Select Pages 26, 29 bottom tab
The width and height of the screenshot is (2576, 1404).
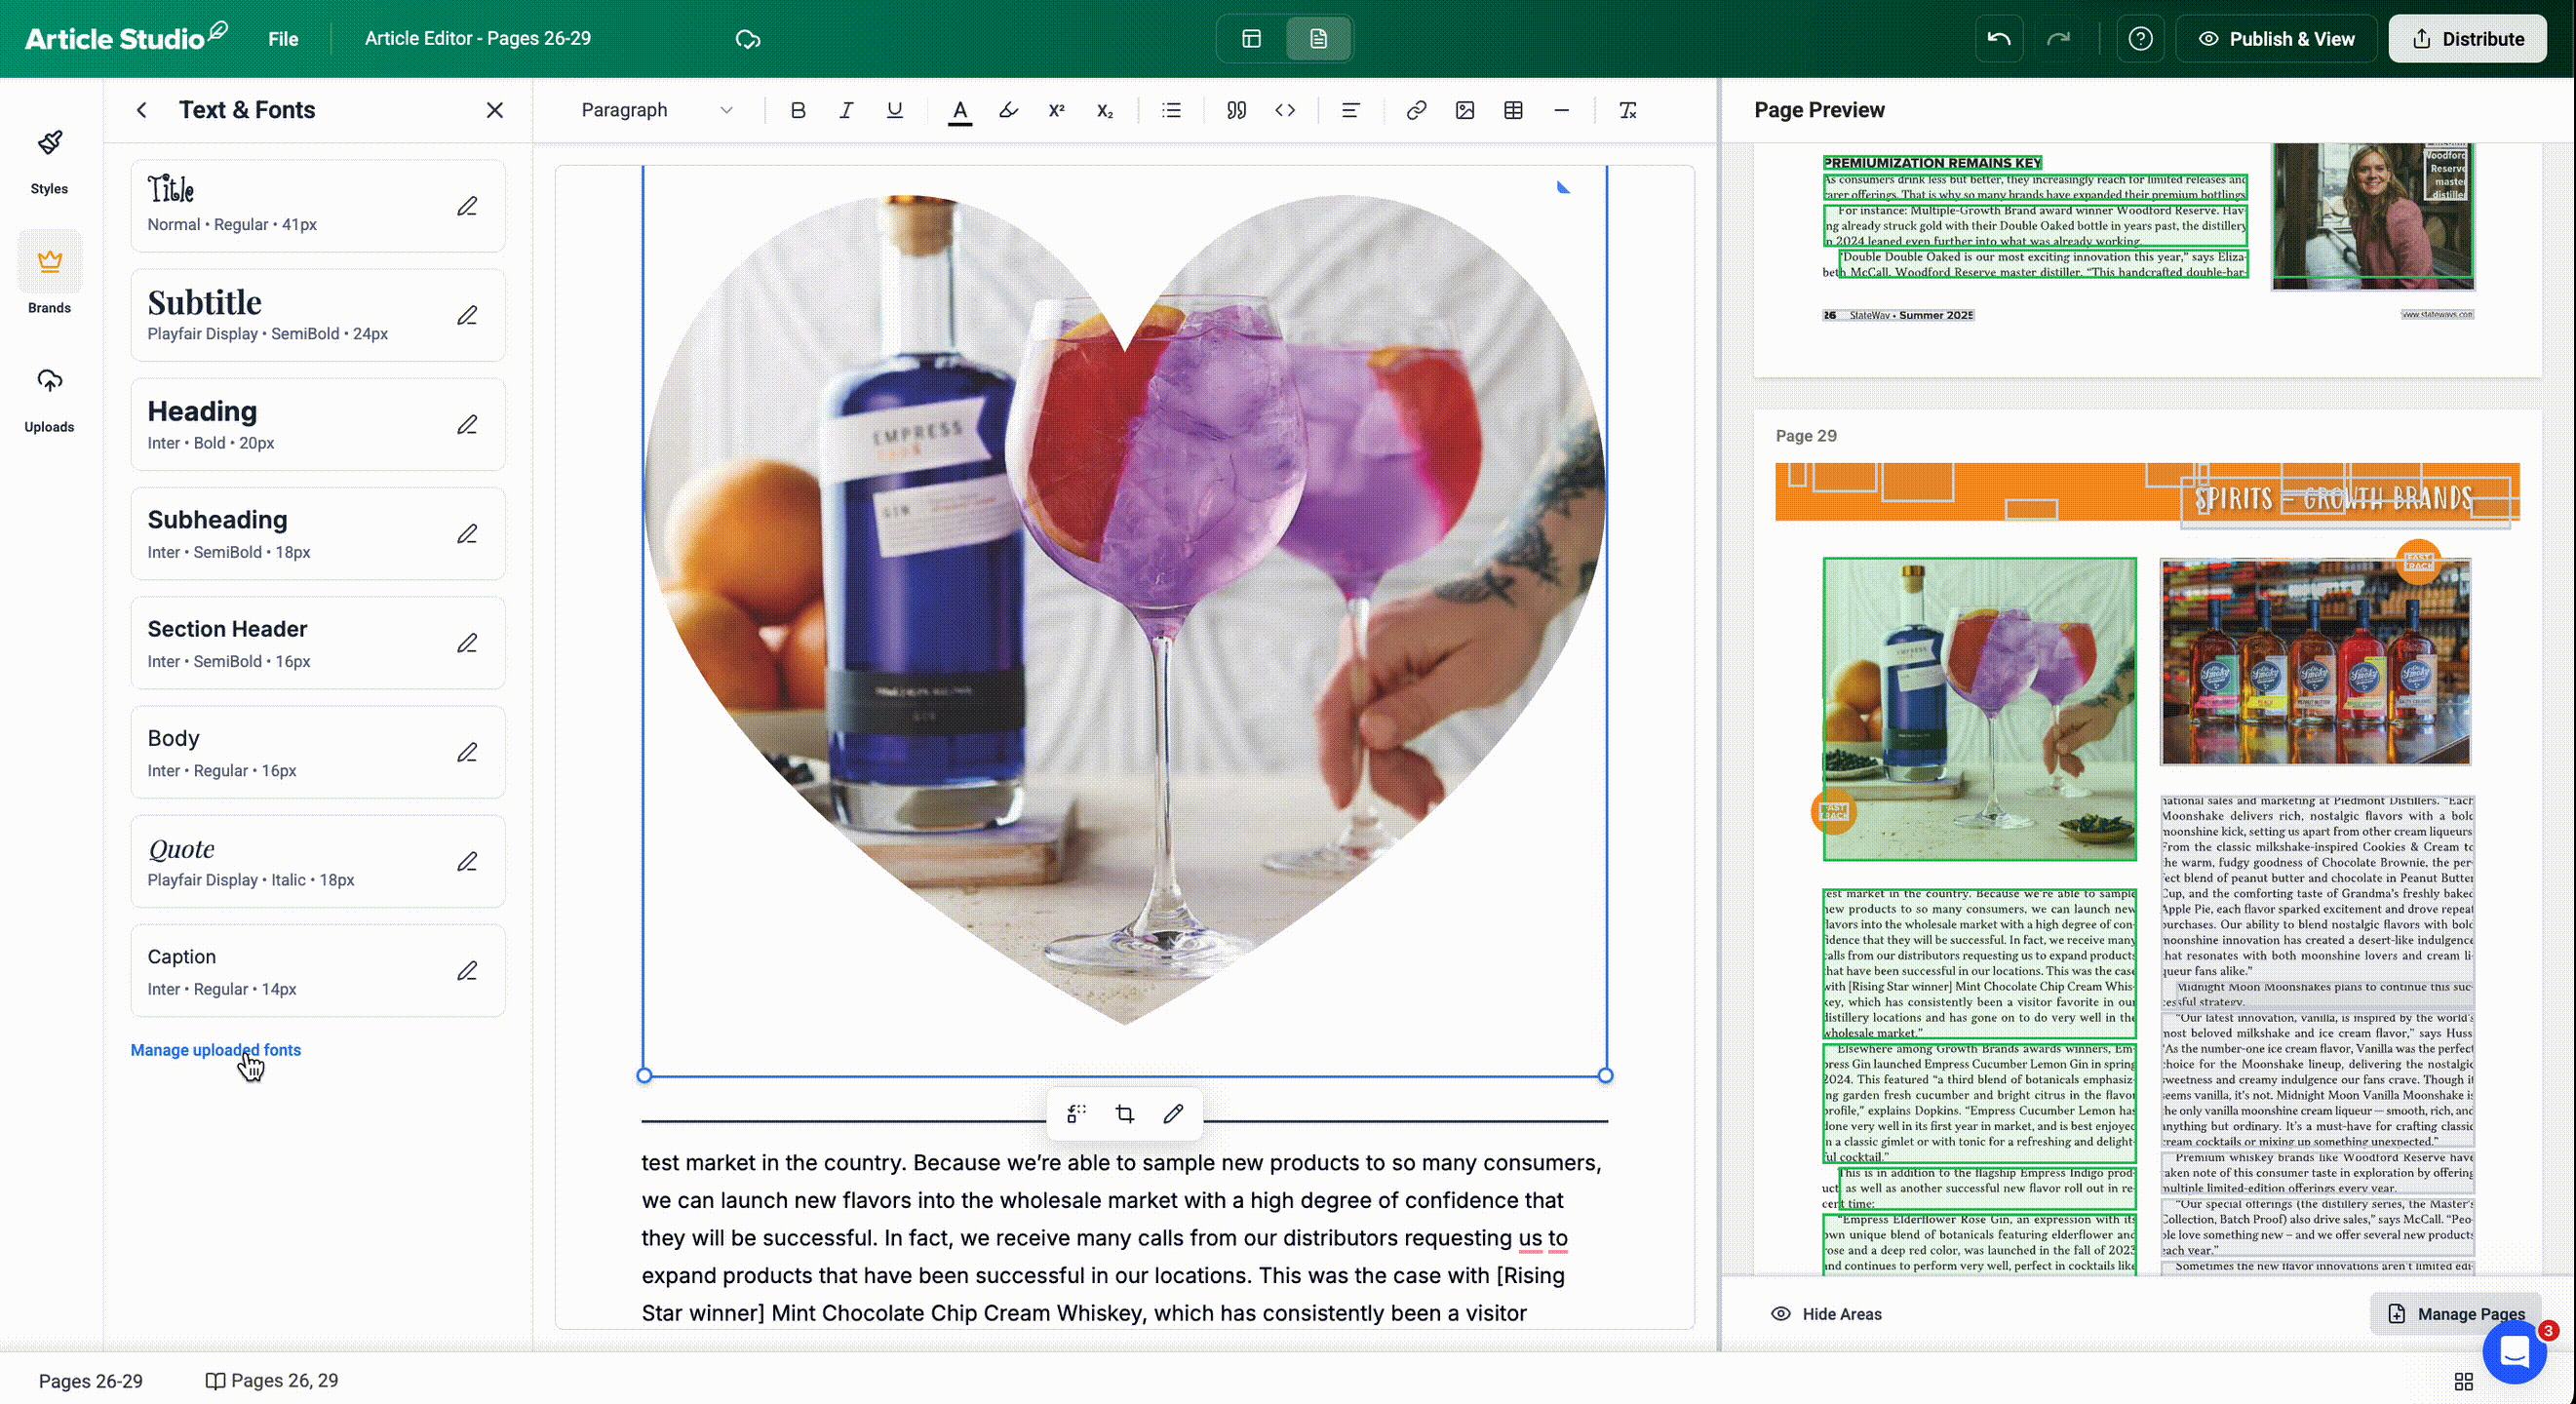(x=272, y=1381)
